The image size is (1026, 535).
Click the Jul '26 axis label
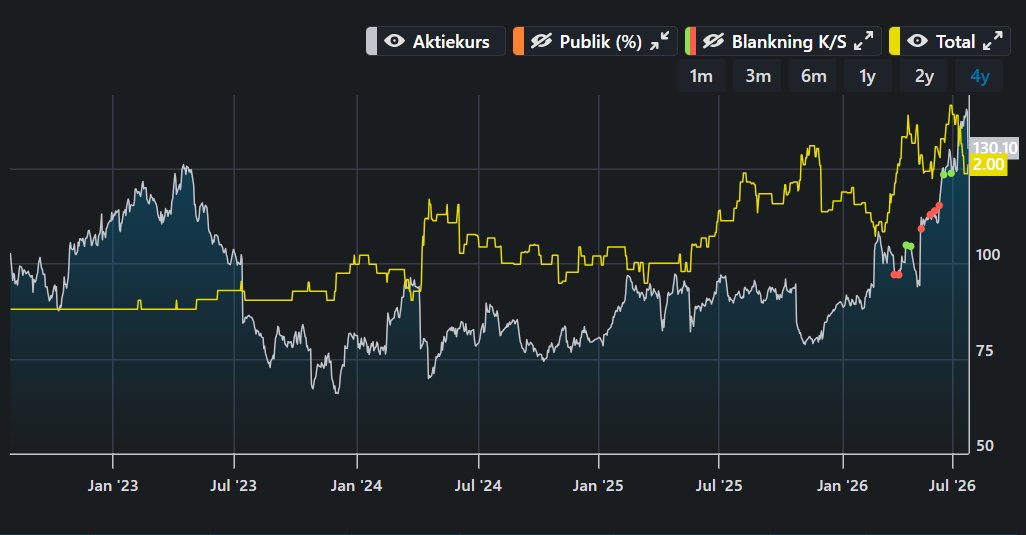coord(952,486)
